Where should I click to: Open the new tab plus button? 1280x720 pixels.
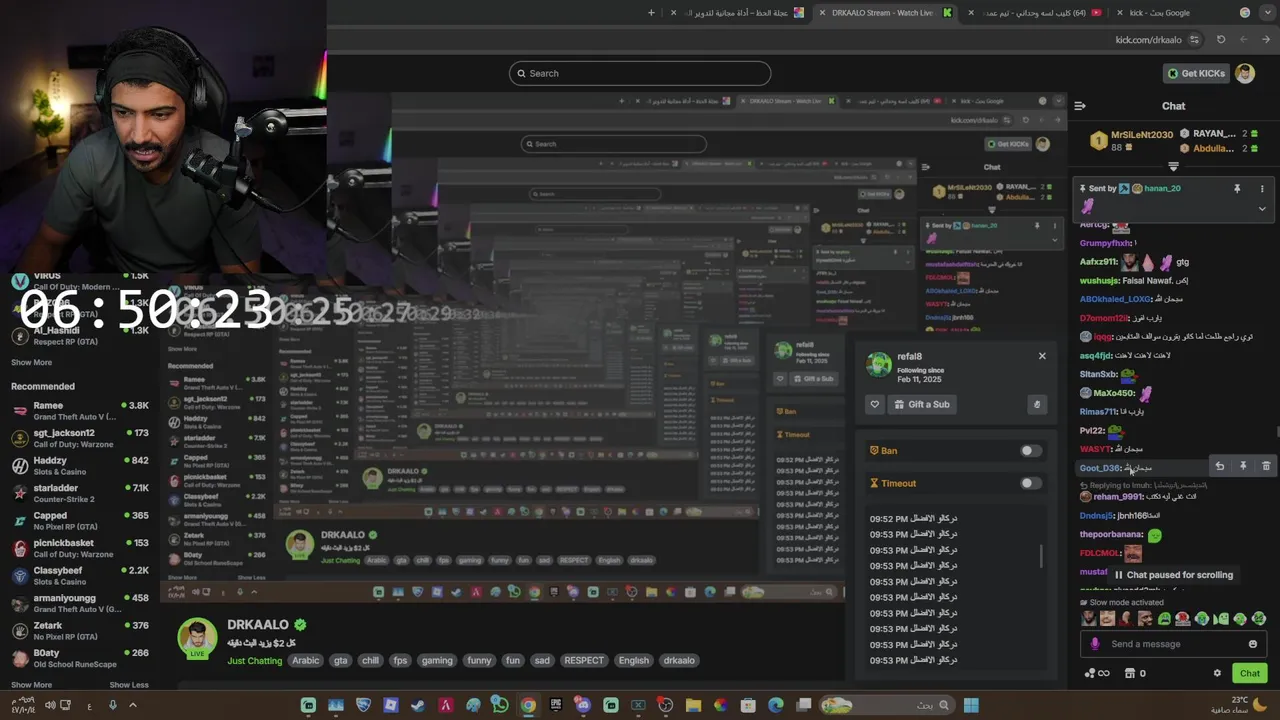651,13
